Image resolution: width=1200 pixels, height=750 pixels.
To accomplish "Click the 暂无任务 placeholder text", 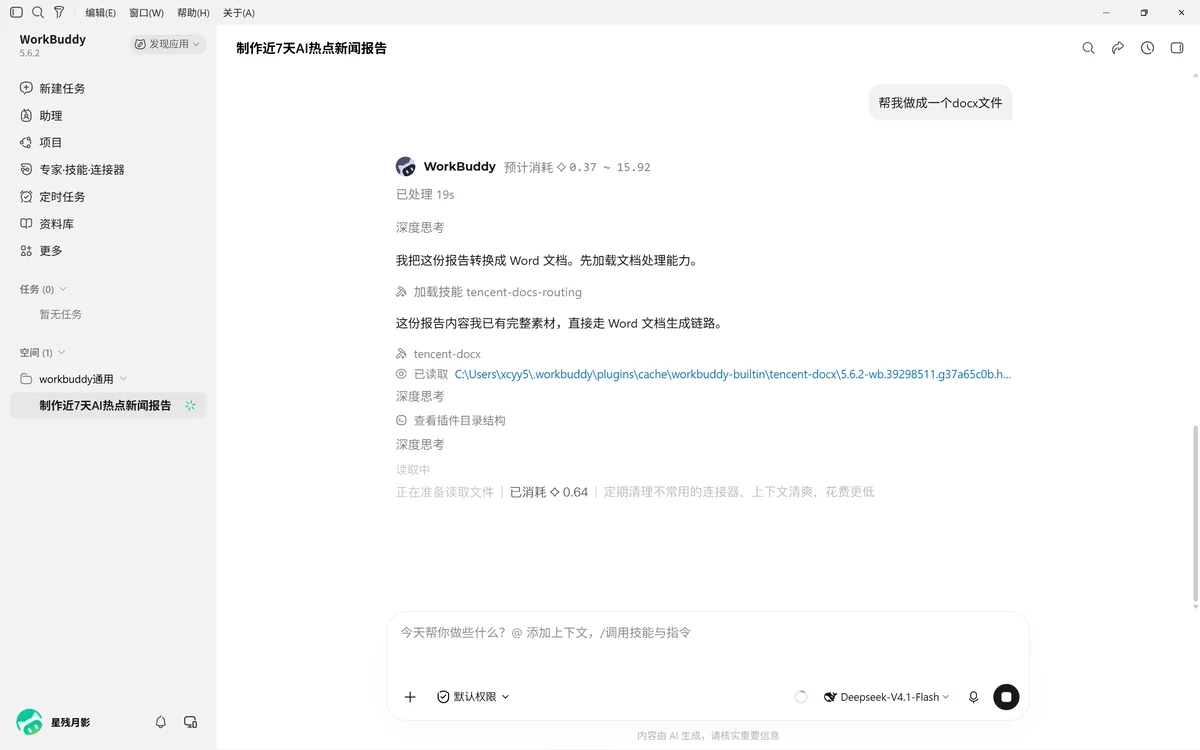I will [x=61, y=314].
